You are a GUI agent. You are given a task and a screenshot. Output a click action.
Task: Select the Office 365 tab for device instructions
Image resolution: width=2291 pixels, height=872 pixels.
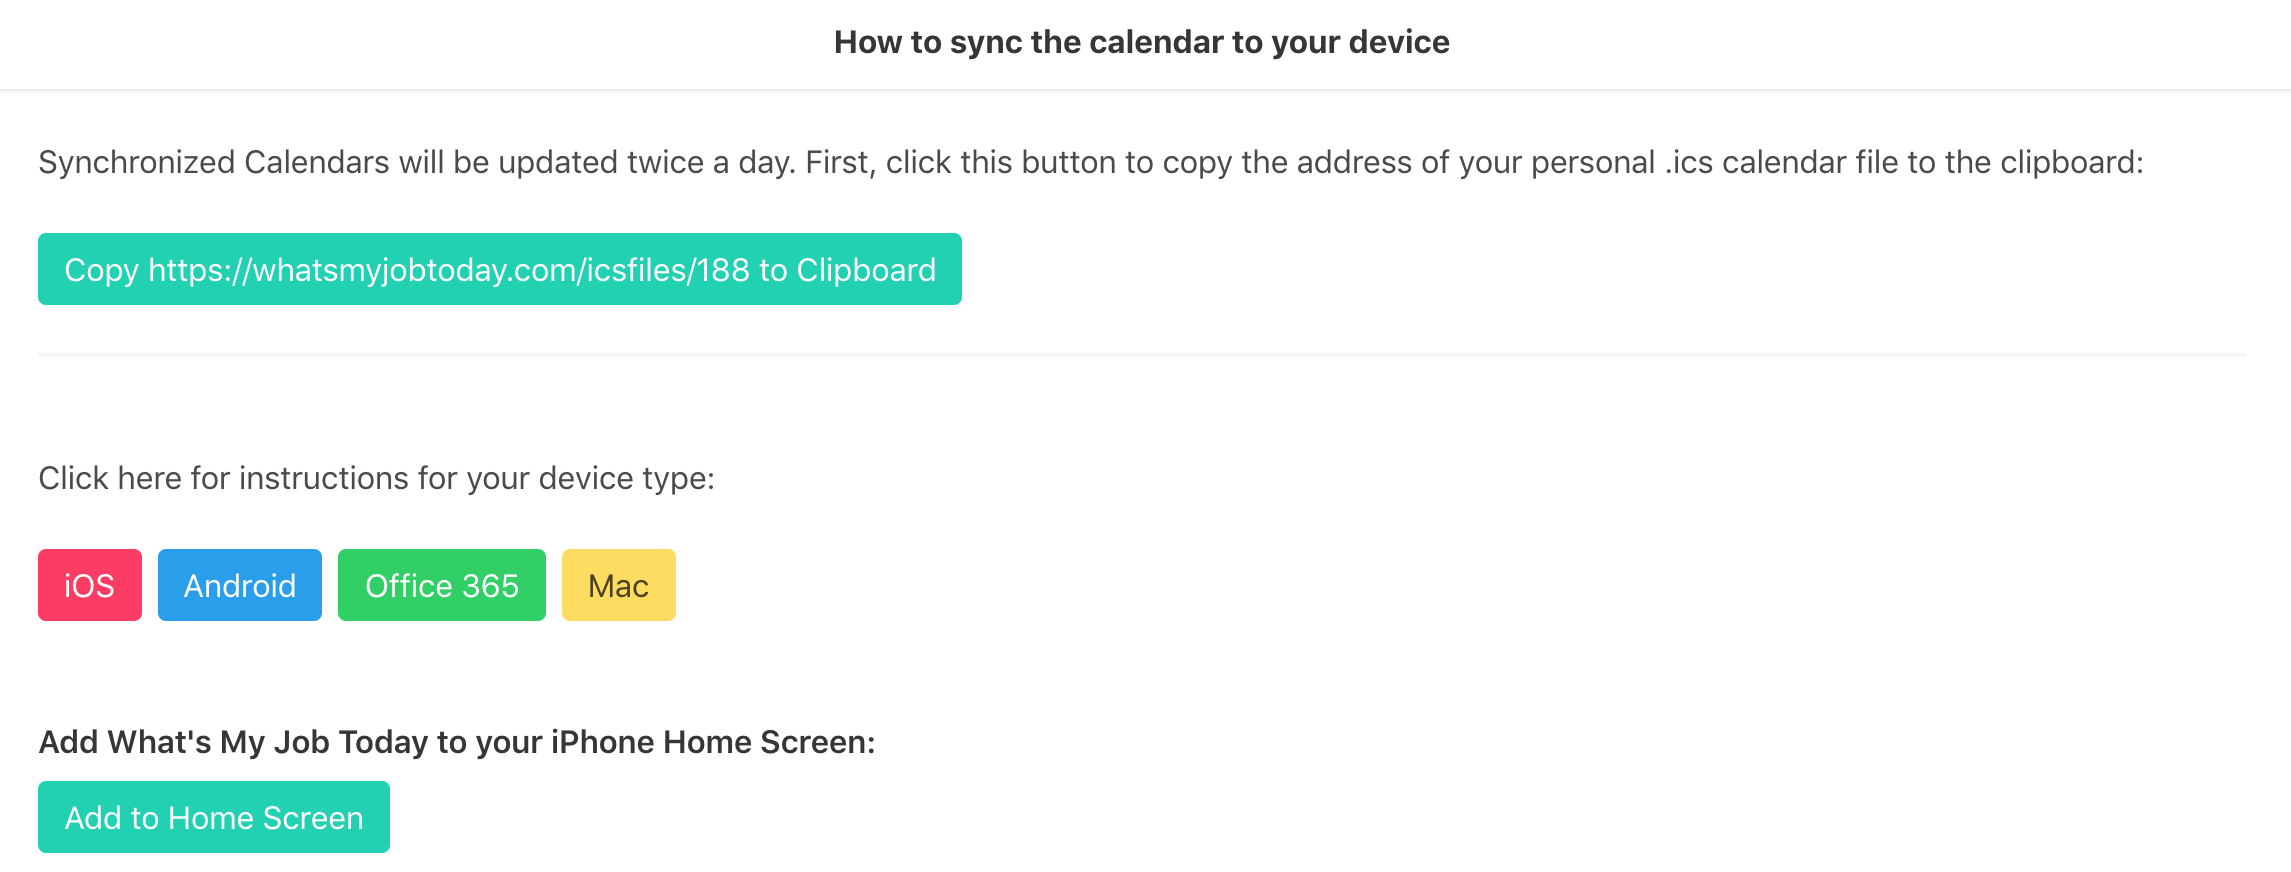click(441, 586)
